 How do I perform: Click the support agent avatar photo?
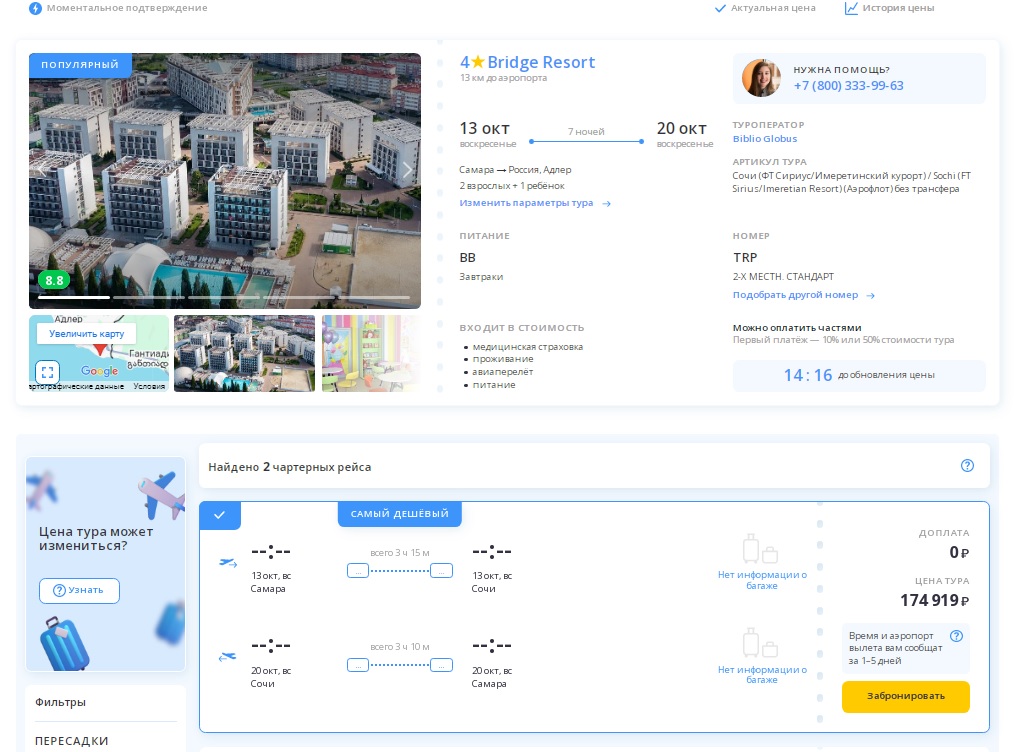pos(761,78)
